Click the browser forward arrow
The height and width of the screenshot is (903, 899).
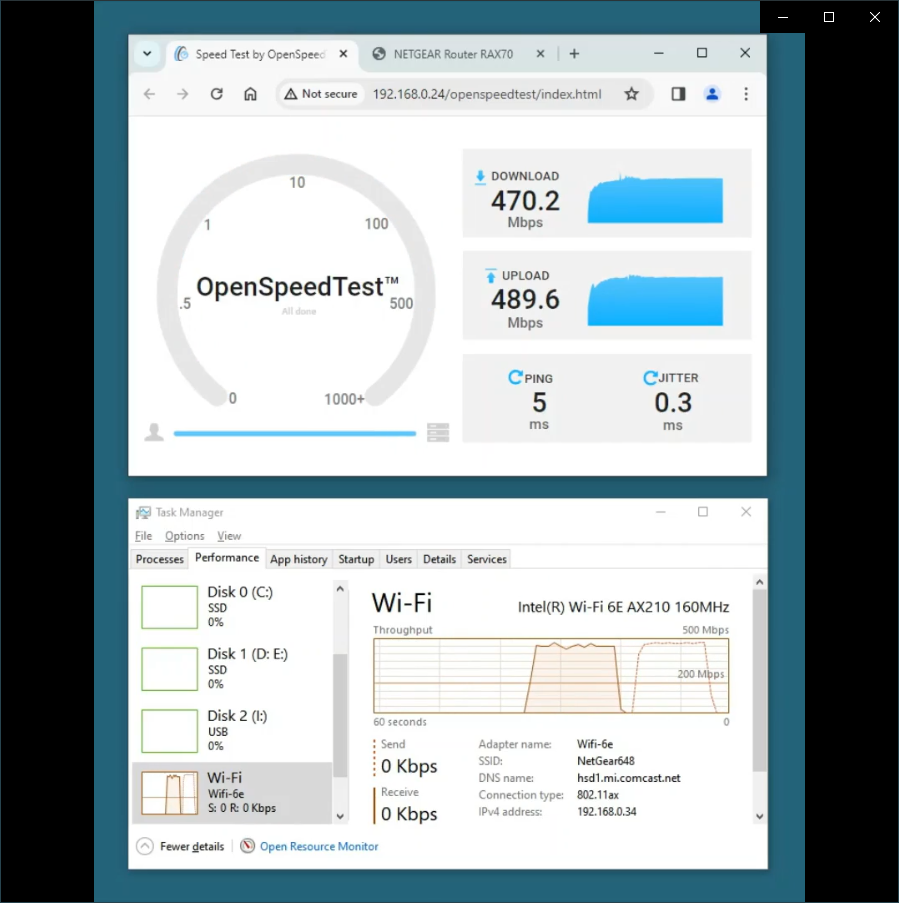[183, 94]
